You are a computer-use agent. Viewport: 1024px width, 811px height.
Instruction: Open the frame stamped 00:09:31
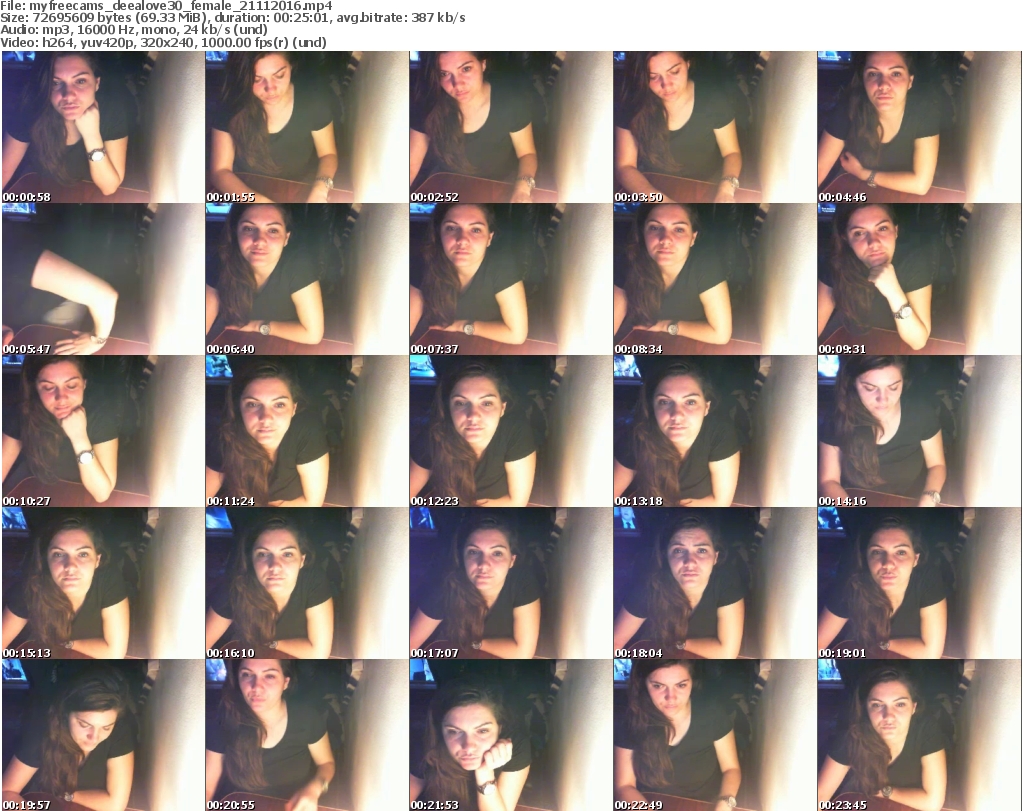pyautogui.click(x=919, y=279)
